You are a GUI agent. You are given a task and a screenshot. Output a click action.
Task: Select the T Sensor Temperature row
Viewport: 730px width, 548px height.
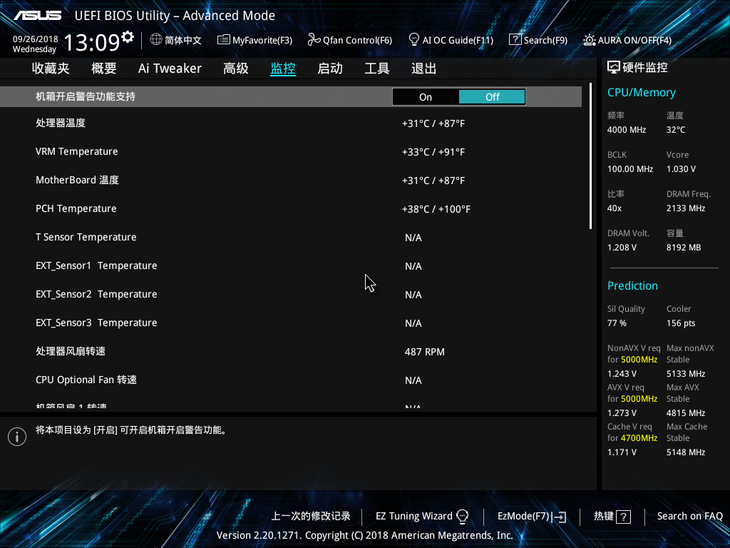tap(291, 237)
